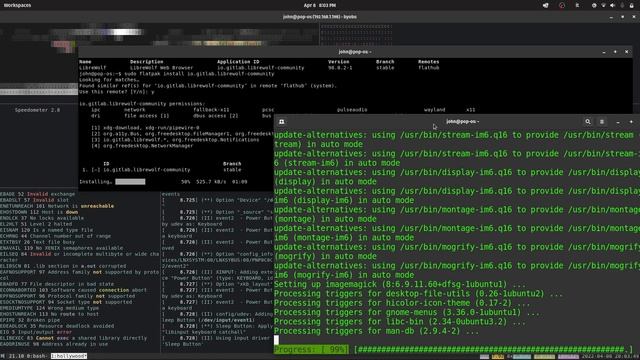
Task: Click the flatpak Installing progress bar
Action: [130, 182]
